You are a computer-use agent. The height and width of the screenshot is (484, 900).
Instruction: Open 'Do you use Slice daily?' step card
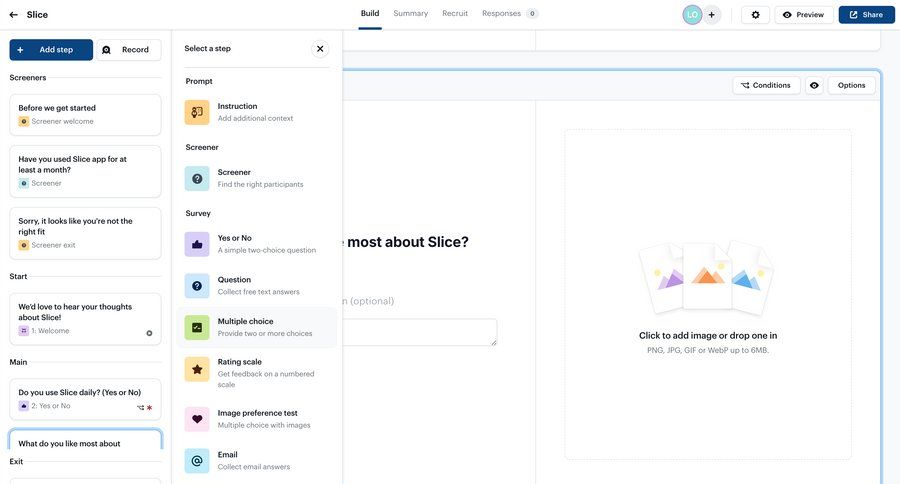85,399
